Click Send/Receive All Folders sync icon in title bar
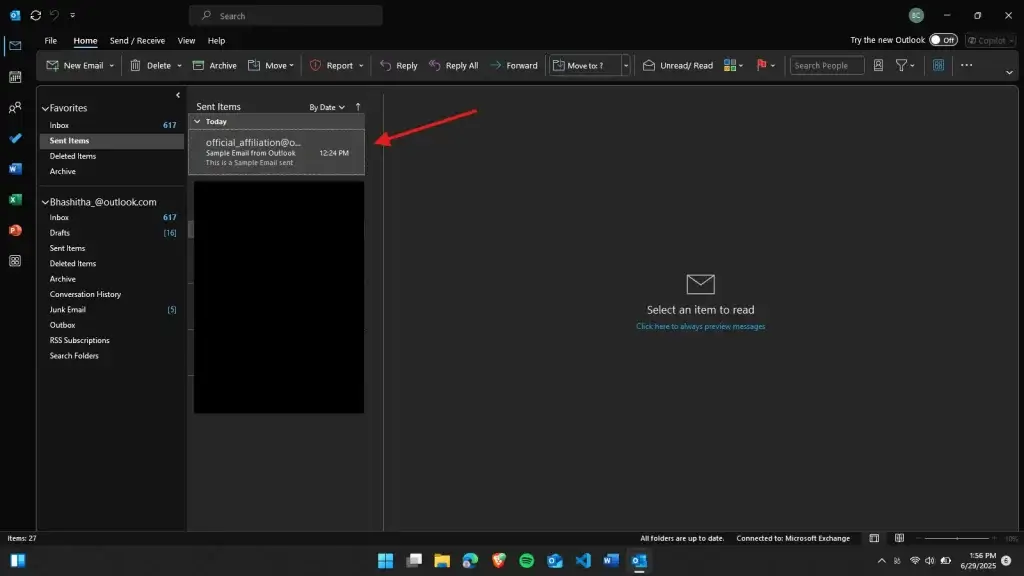Screen dimensions: 1024x576 (36, 15)
